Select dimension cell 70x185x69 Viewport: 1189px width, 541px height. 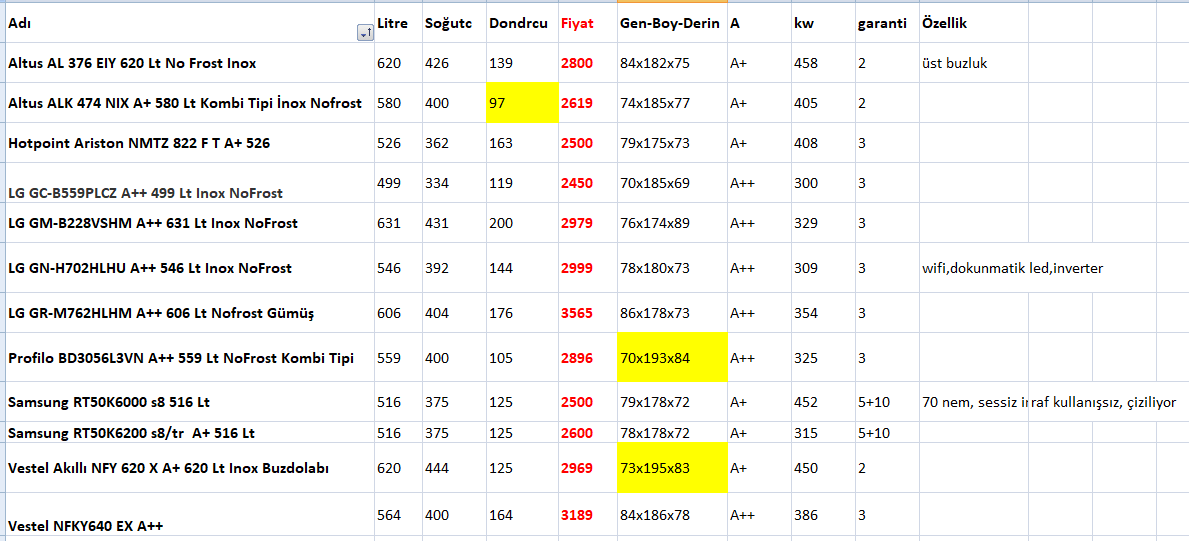pos(672,183)
